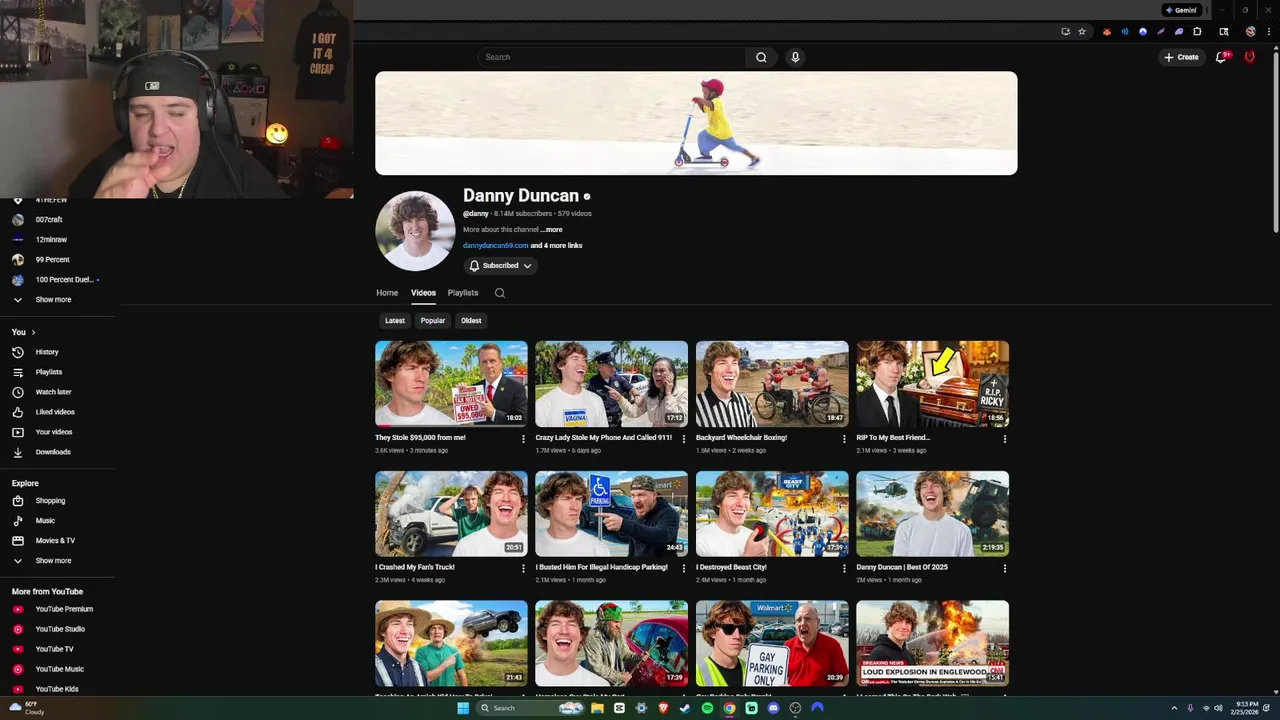Open Steam from the taskbar
The height and width of the screenshot is (720, 1280).
click(x=685, y=708)
